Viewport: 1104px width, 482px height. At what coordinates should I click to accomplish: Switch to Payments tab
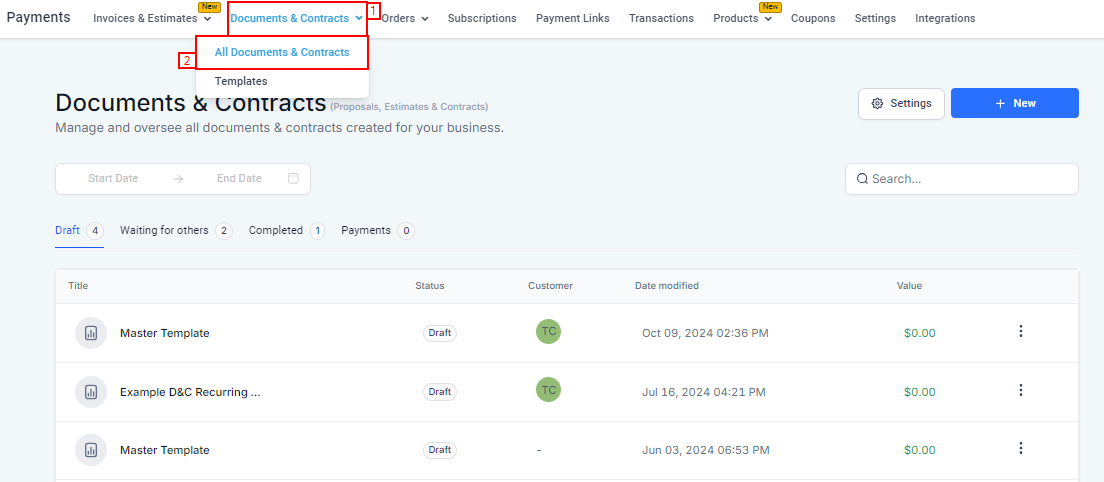pos(378,231)
